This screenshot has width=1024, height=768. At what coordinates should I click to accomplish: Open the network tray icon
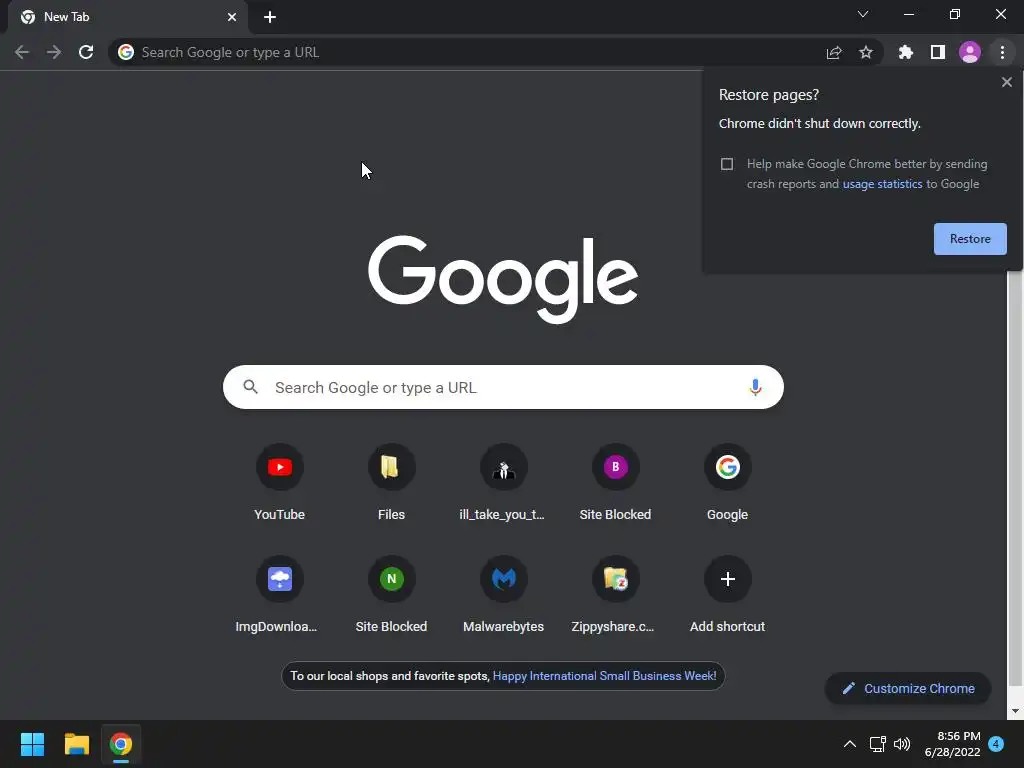point(877,744)
